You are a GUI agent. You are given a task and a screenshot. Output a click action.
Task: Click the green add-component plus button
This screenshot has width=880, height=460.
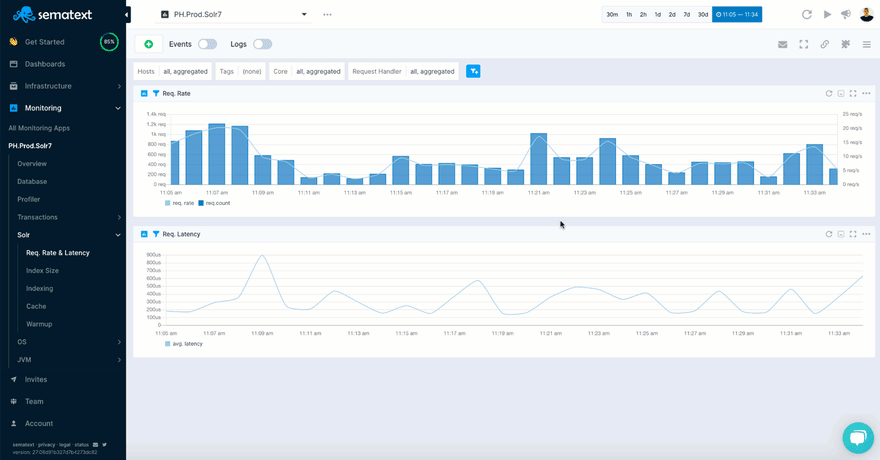(x=149, y=44)
